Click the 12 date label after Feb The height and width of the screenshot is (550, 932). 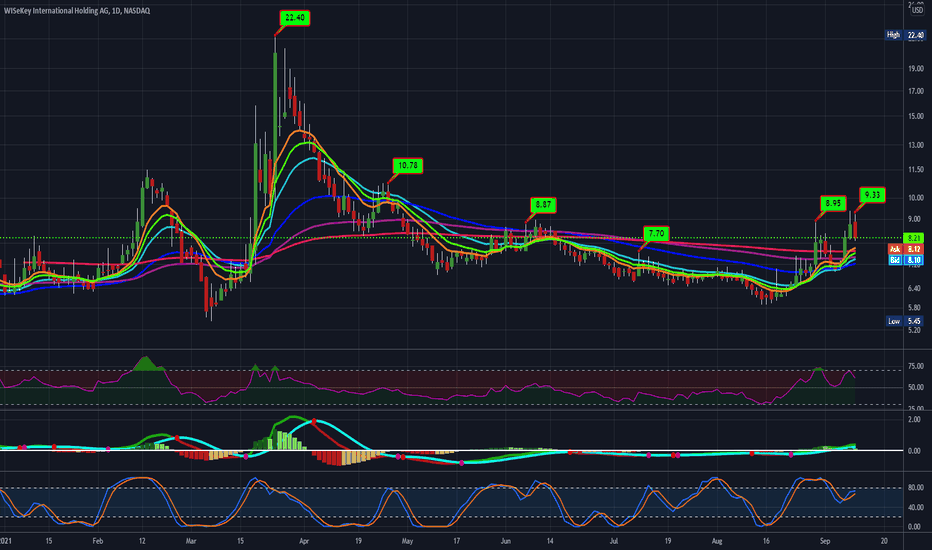[x=142, y=541]
